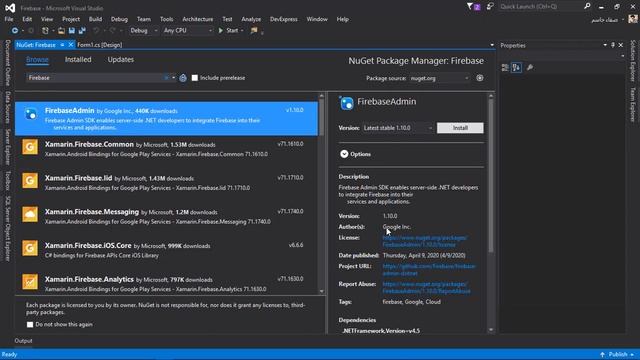Click the FirebaseAdmin package icon in details pane
The width and height of the screenshot is (640, 360).
(x=347, y=103)
